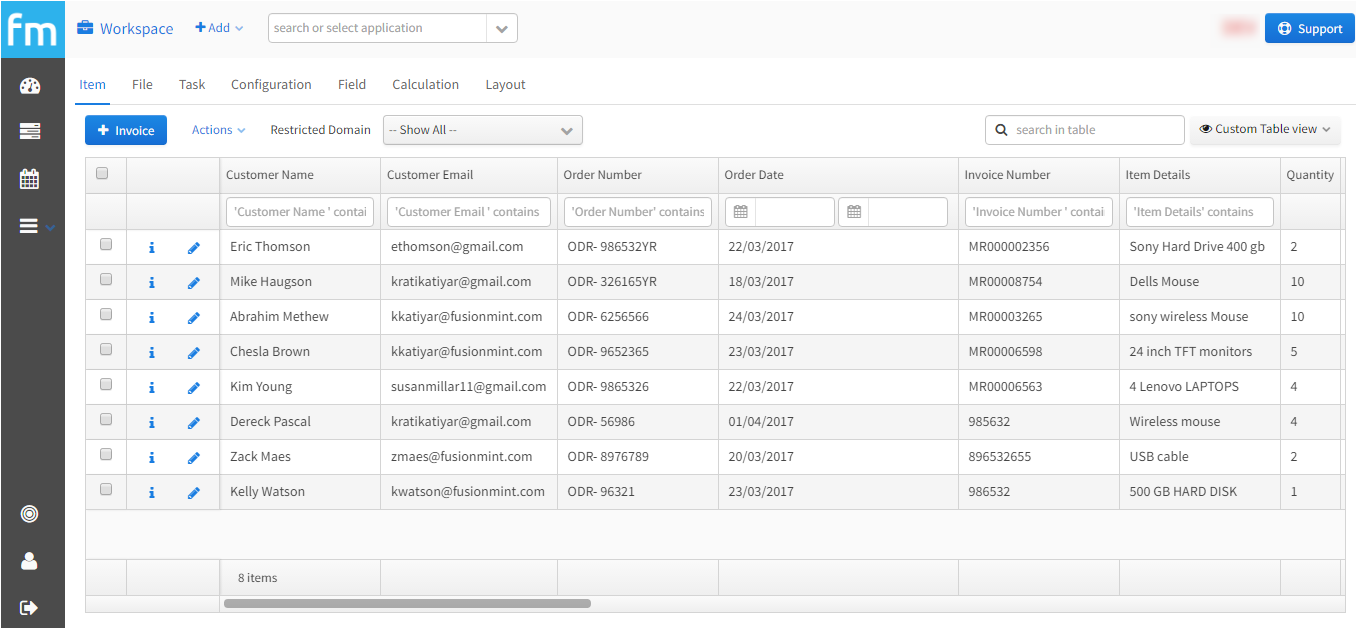This screenshot has height=629, width=1357.
Task: View info for Mike Haugson row
Action: pyautogui.click(x=152, y=283)
